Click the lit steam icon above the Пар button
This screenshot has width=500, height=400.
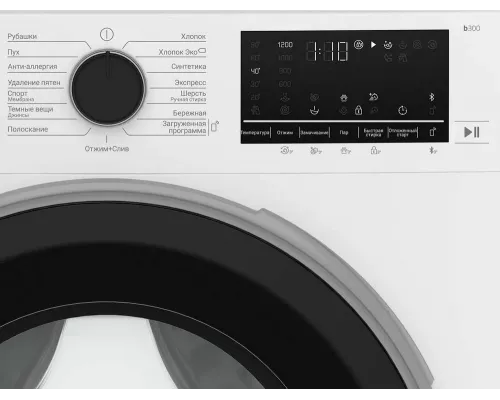point(344,98)
